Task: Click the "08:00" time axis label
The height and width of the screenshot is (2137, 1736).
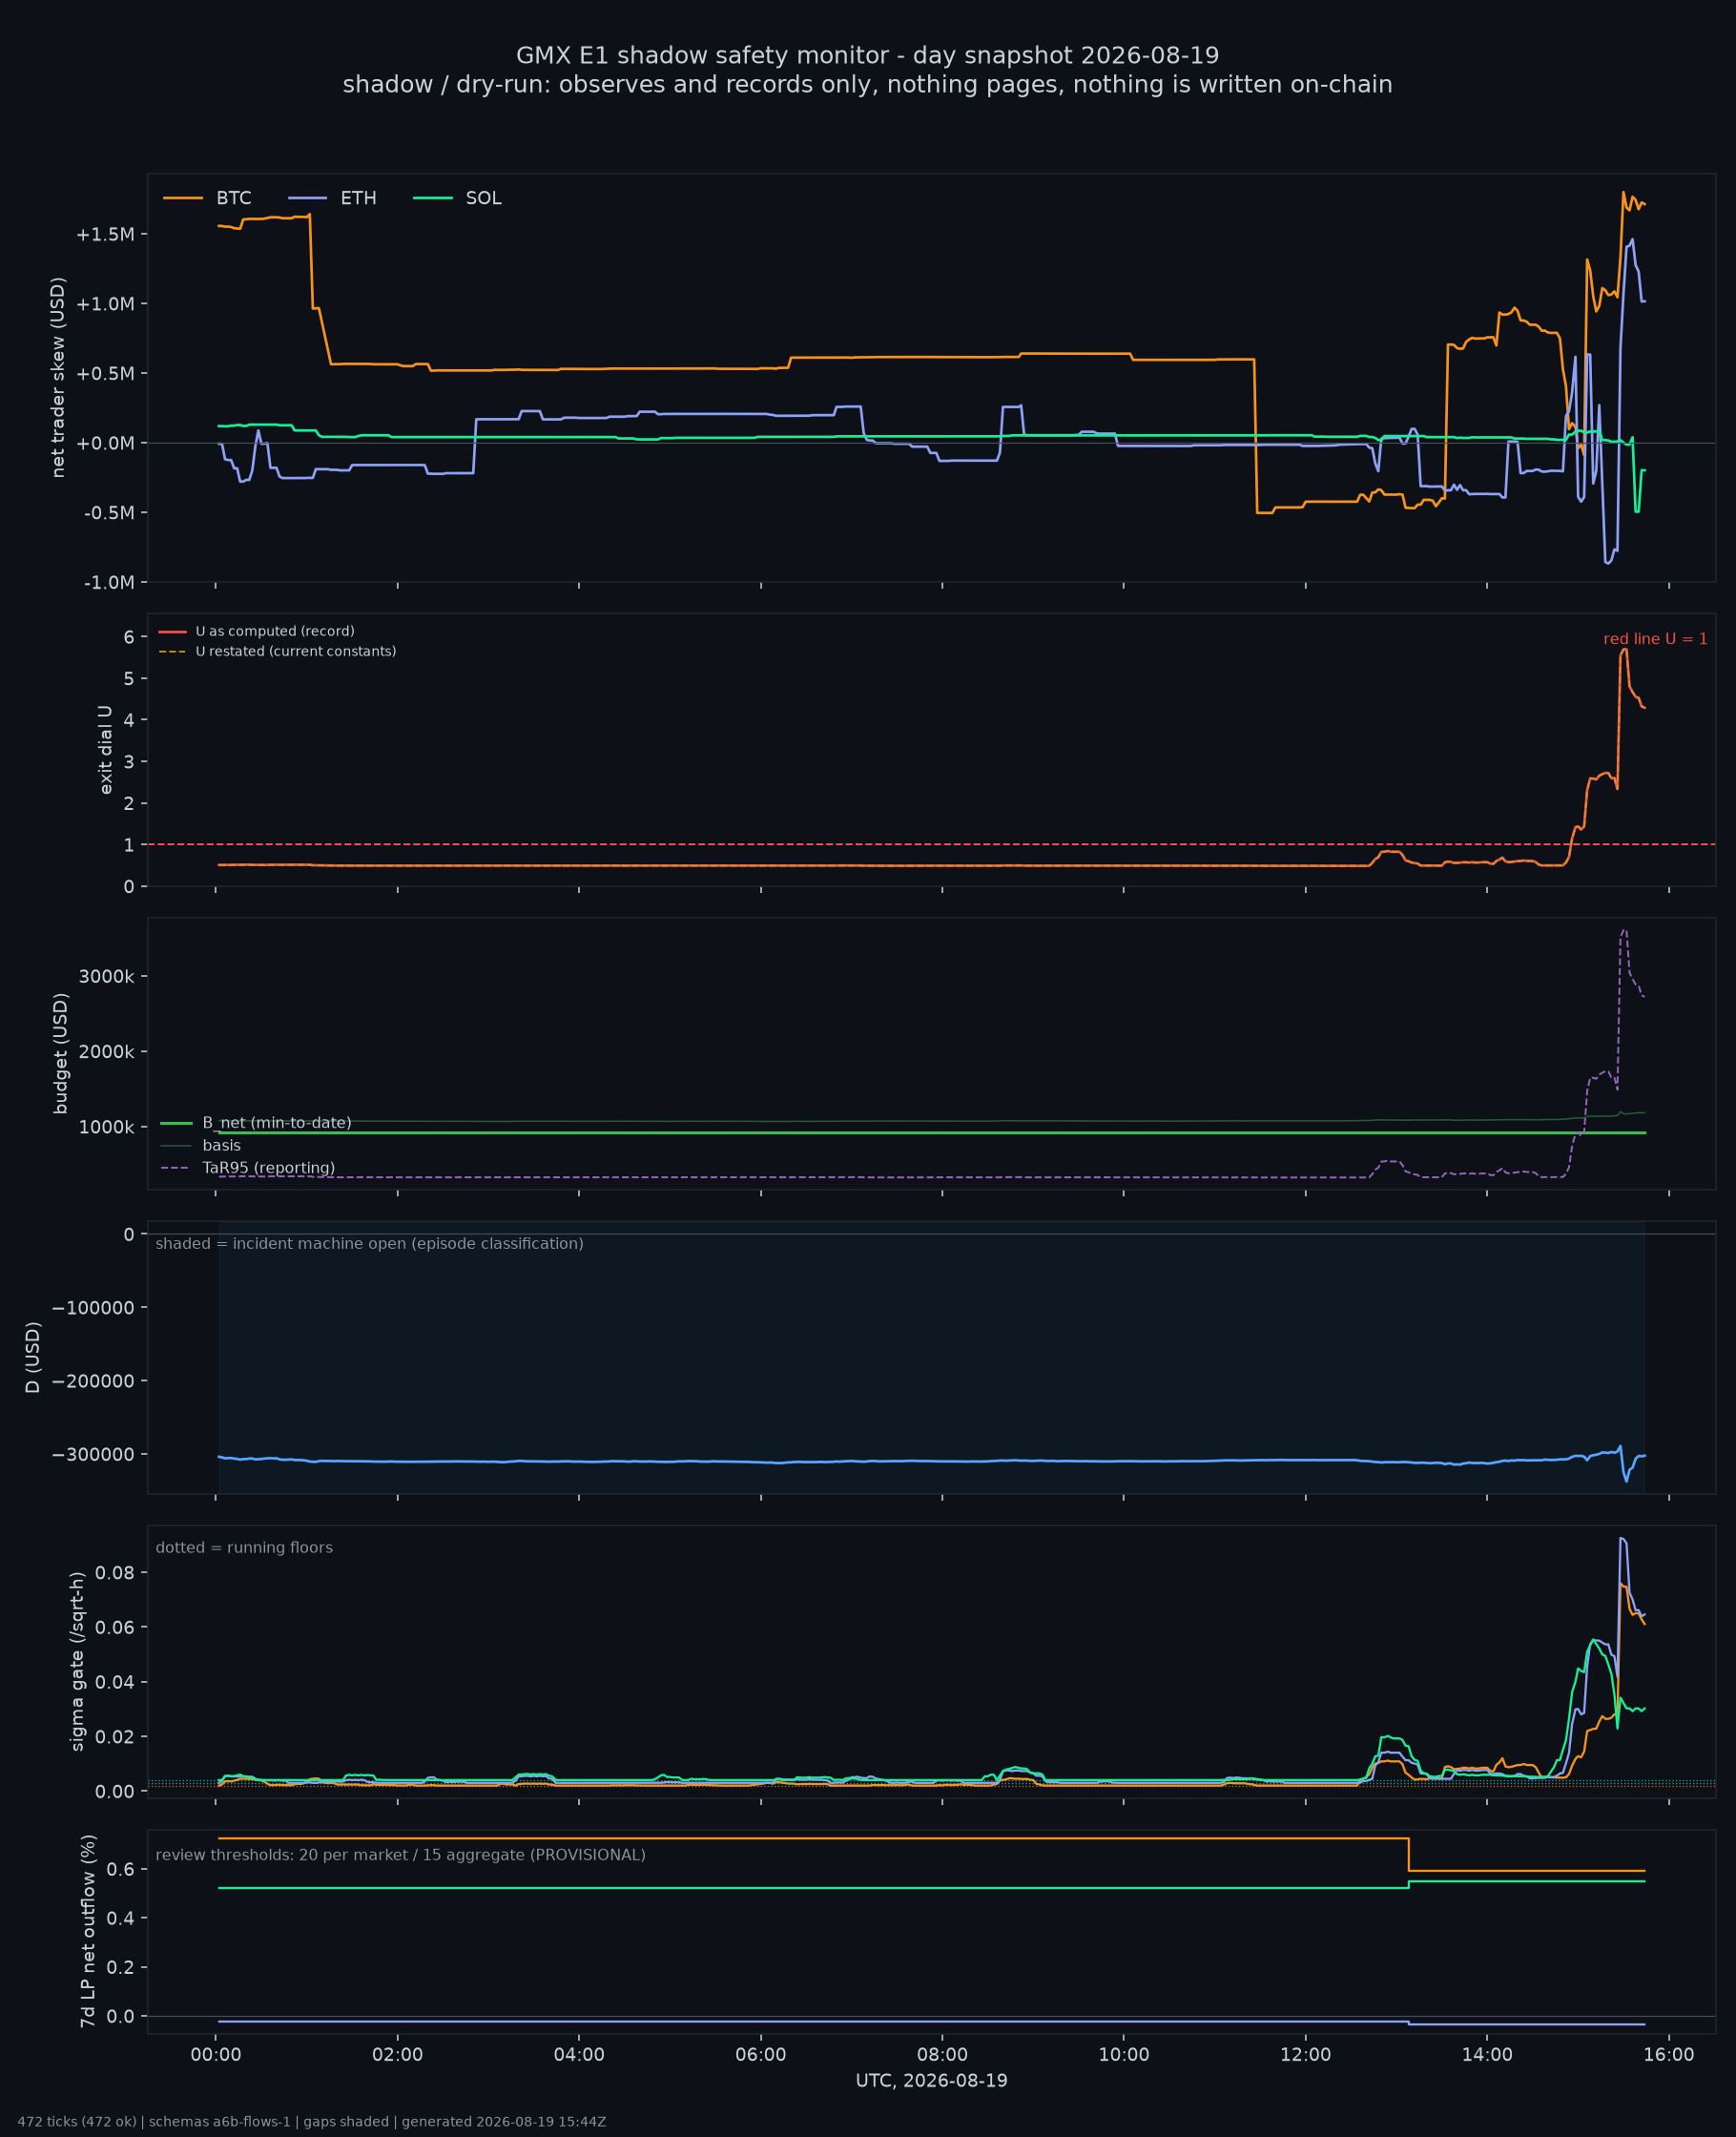Action: [x=942, y=2055]
